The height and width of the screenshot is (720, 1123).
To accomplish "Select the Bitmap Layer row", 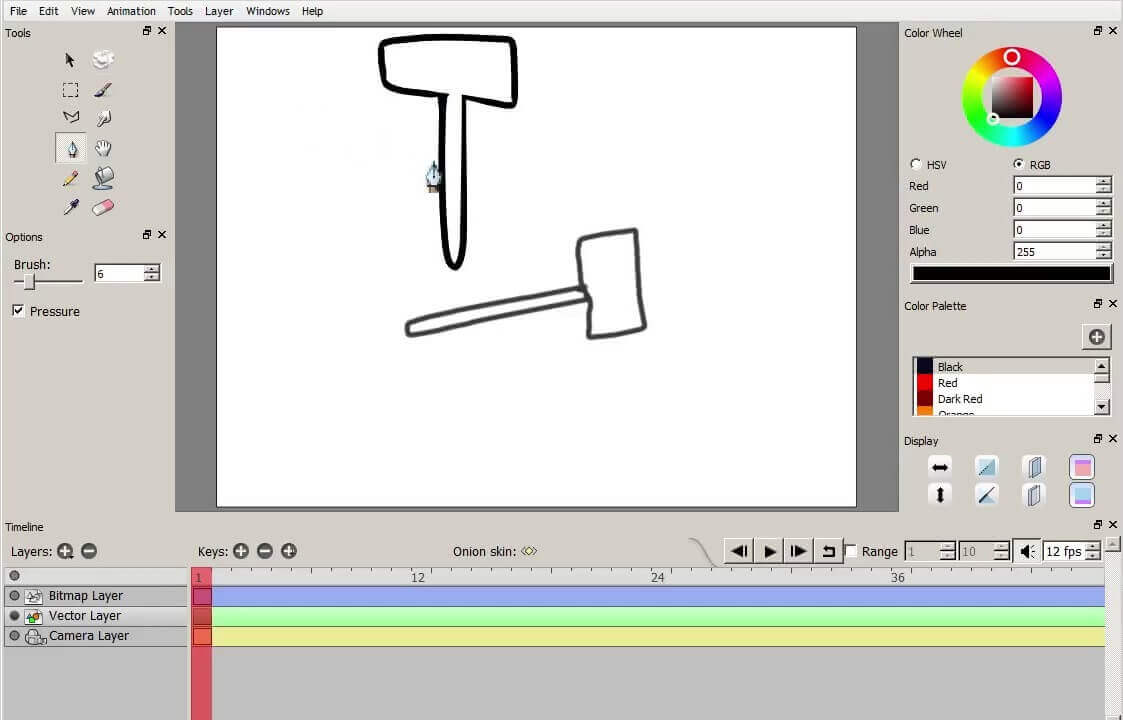I will click(96, 595).
